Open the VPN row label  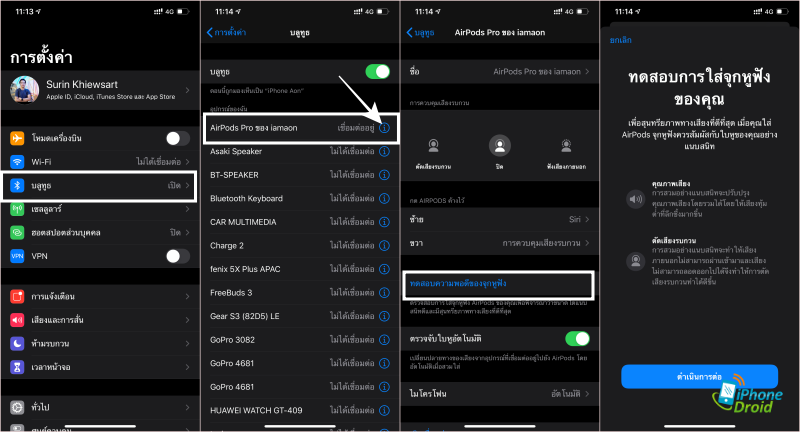(x=39, y=256)
